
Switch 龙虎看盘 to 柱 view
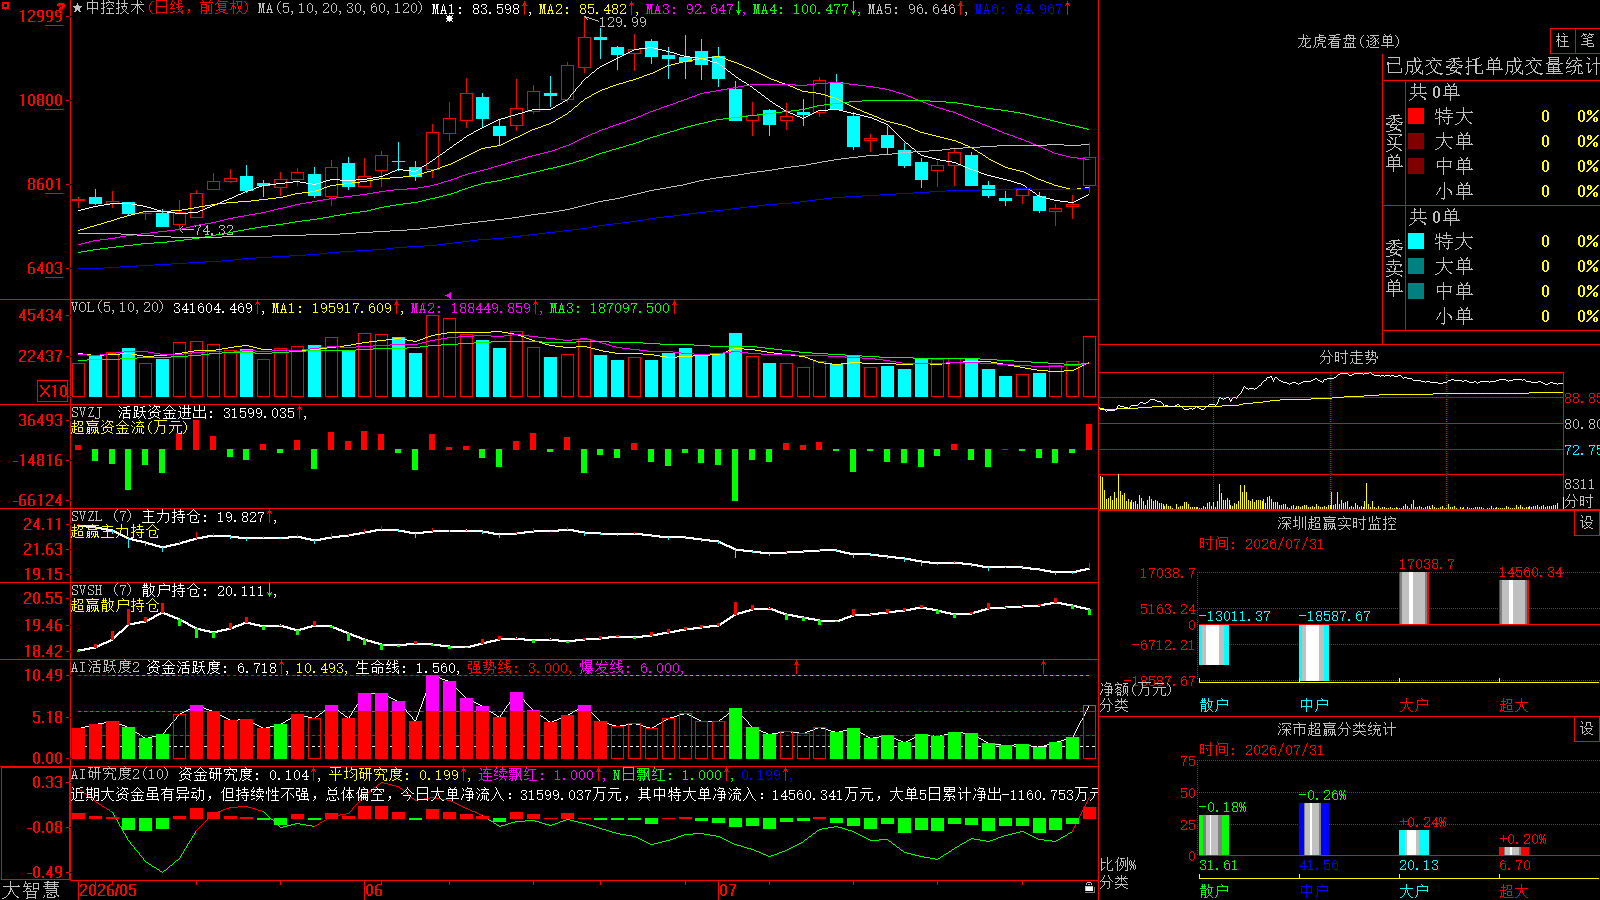(x=1562, y=40)
